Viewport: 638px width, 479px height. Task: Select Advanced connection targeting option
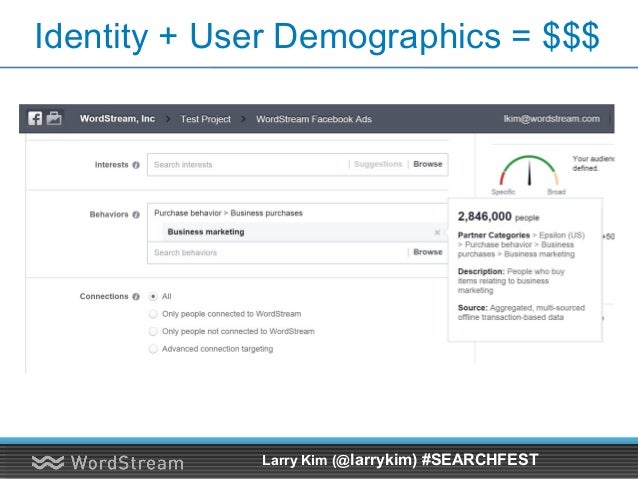(x=153, y=349)
